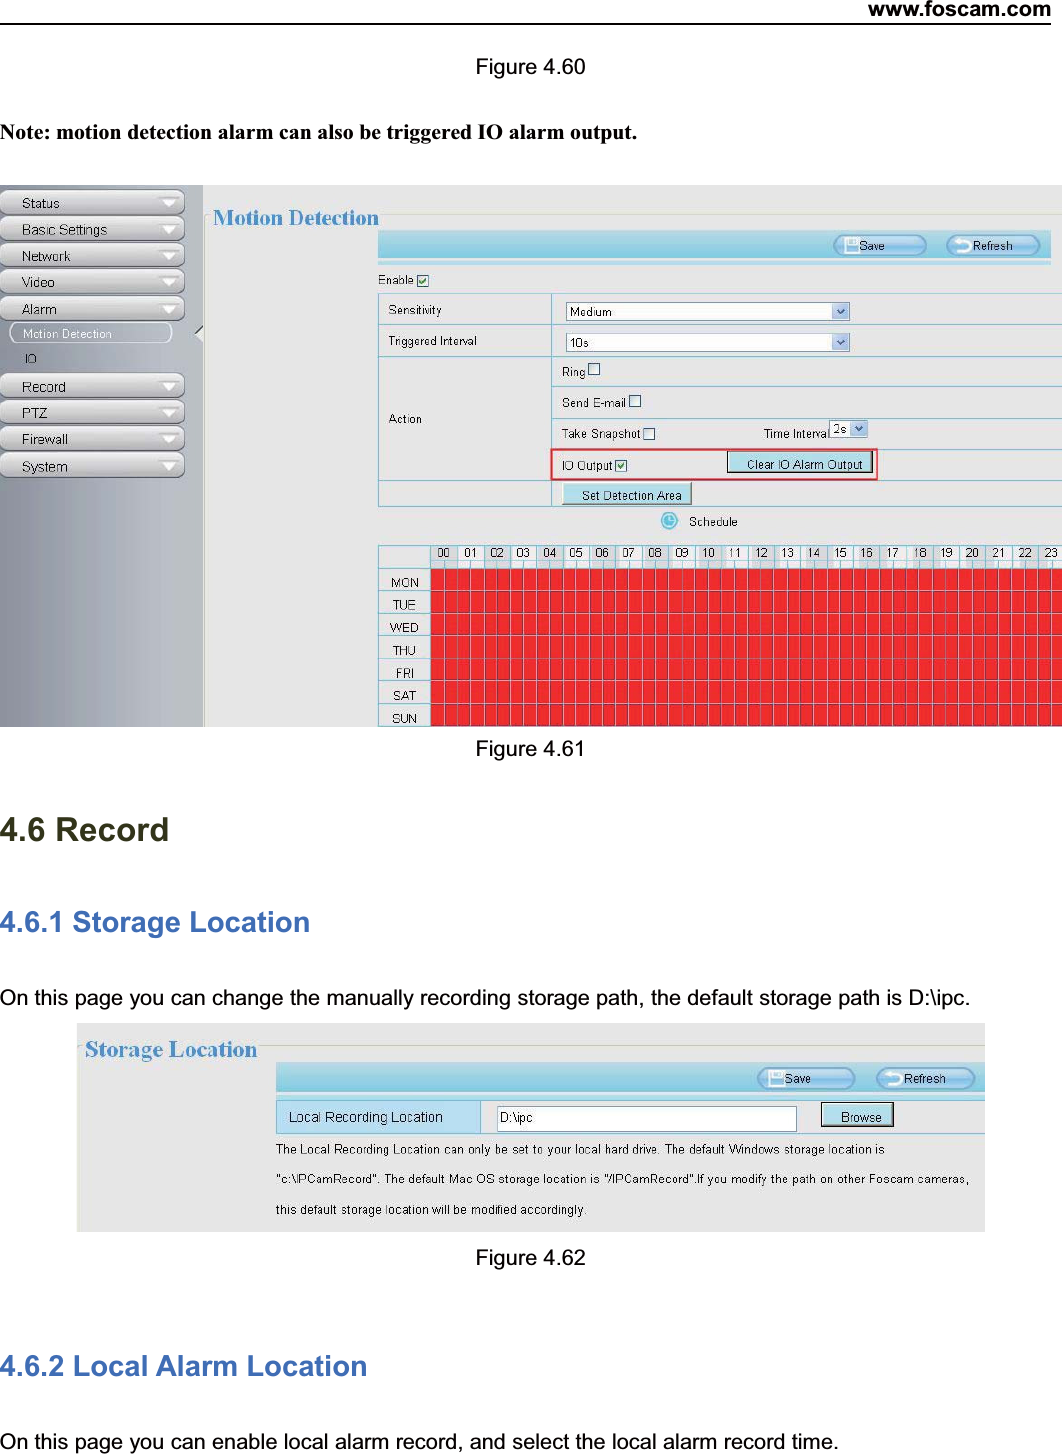Viewport: 1062px width, 1454px height.
Task: Click the arrow on Status menu
Action: [x=169, y=203]
